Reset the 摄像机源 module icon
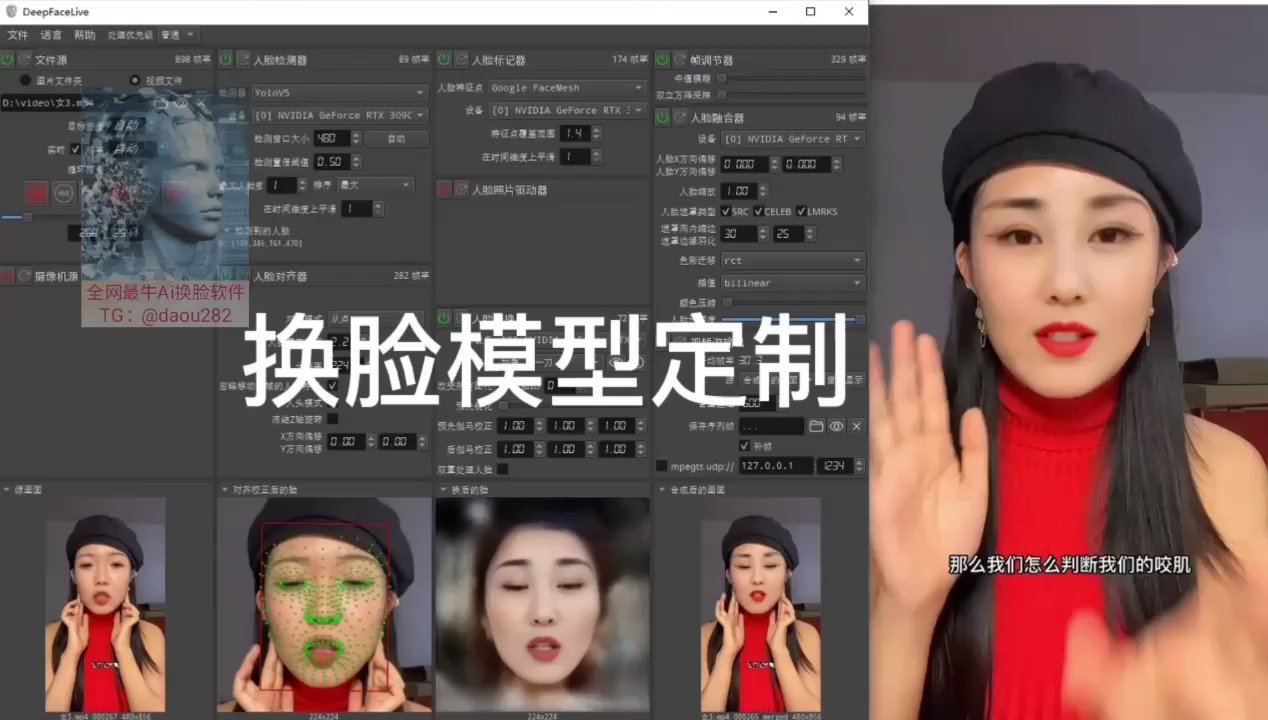Image resolution: width=1268 pixels, height=720 pixels. point(24,276)
